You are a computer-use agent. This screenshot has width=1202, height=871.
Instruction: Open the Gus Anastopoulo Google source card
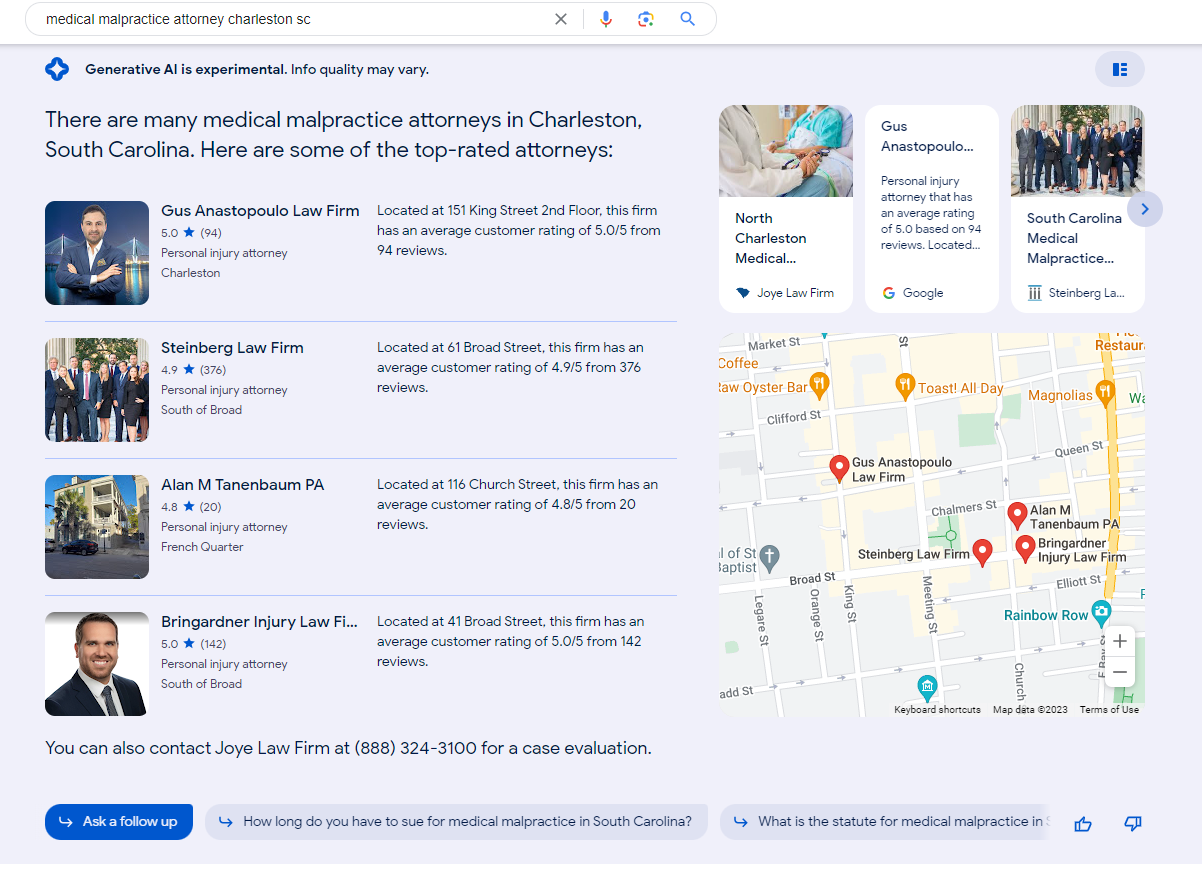(932, 209)
